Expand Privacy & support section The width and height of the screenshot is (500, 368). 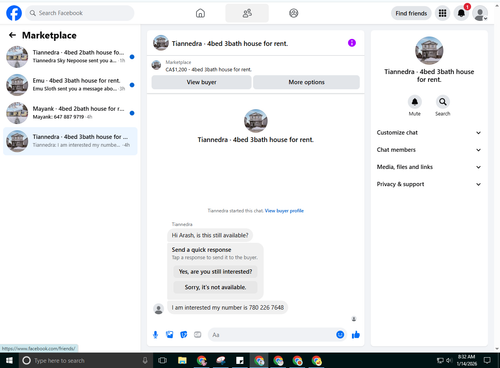point(429,184)
